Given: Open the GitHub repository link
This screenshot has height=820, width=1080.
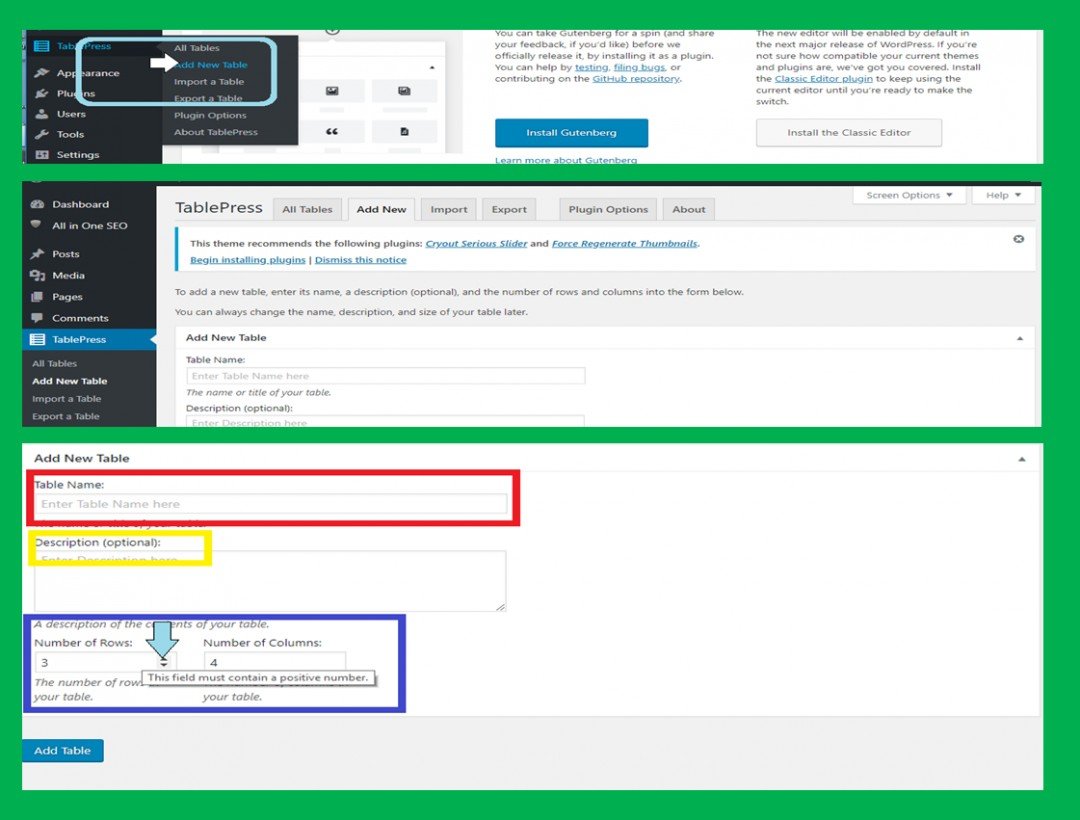Looking at the screenshot, I should [636, 78].
